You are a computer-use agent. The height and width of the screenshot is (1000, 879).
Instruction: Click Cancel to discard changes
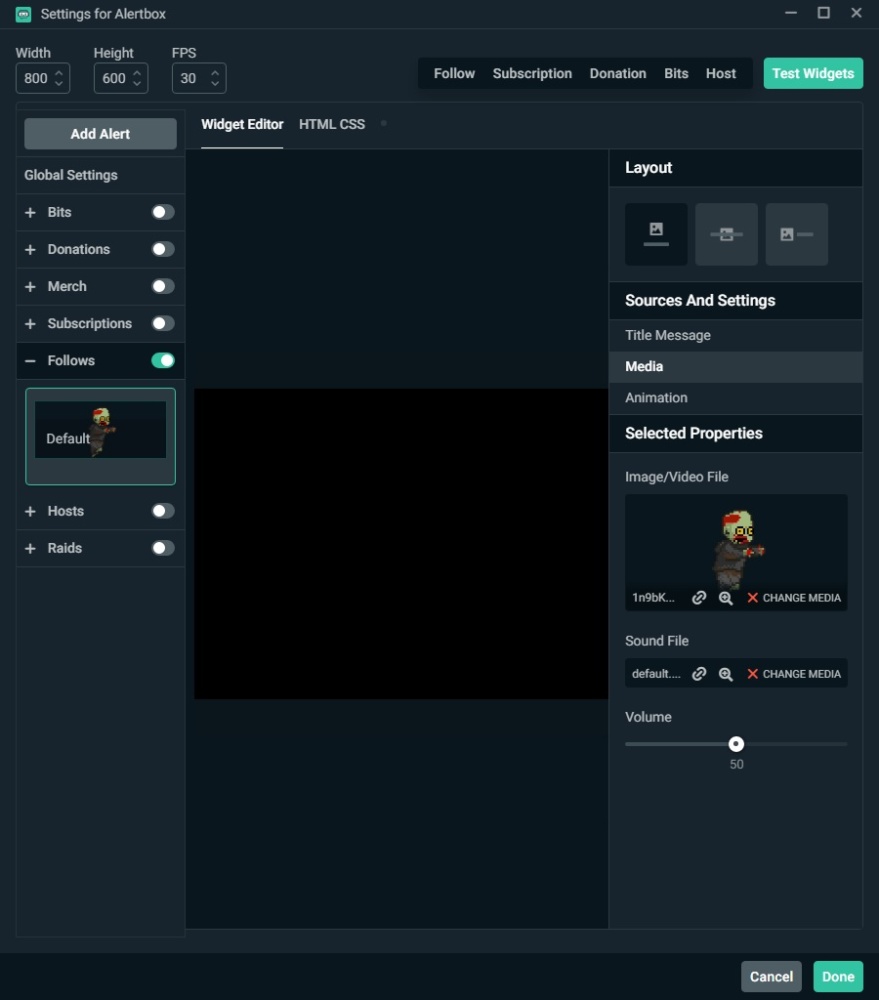[x=771, y=976]
